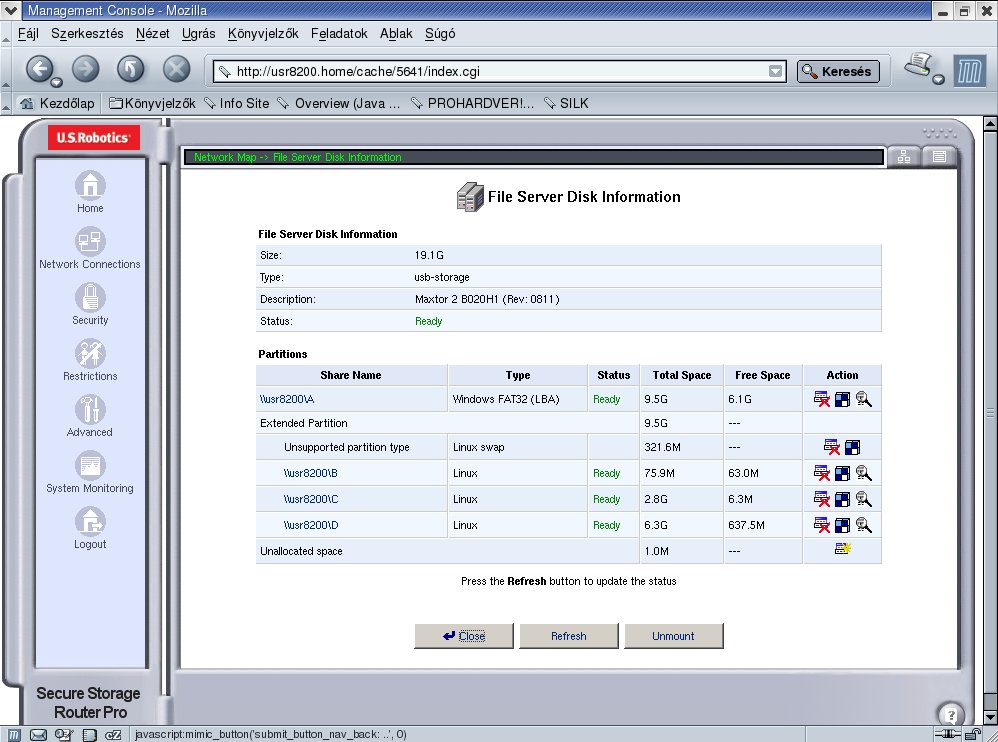Check disk magnifier icon for \\usr8200\B

point(863,473)
